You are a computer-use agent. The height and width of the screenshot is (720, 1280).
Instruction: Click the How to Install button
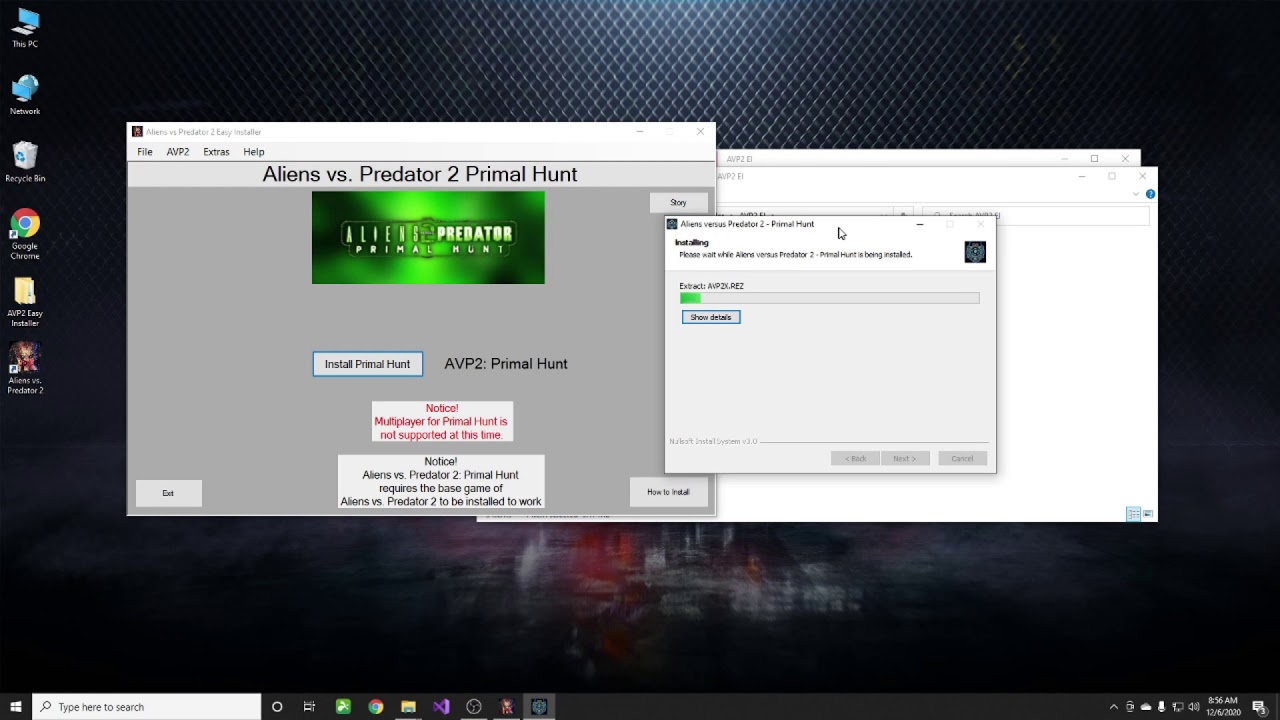point(668,492)
